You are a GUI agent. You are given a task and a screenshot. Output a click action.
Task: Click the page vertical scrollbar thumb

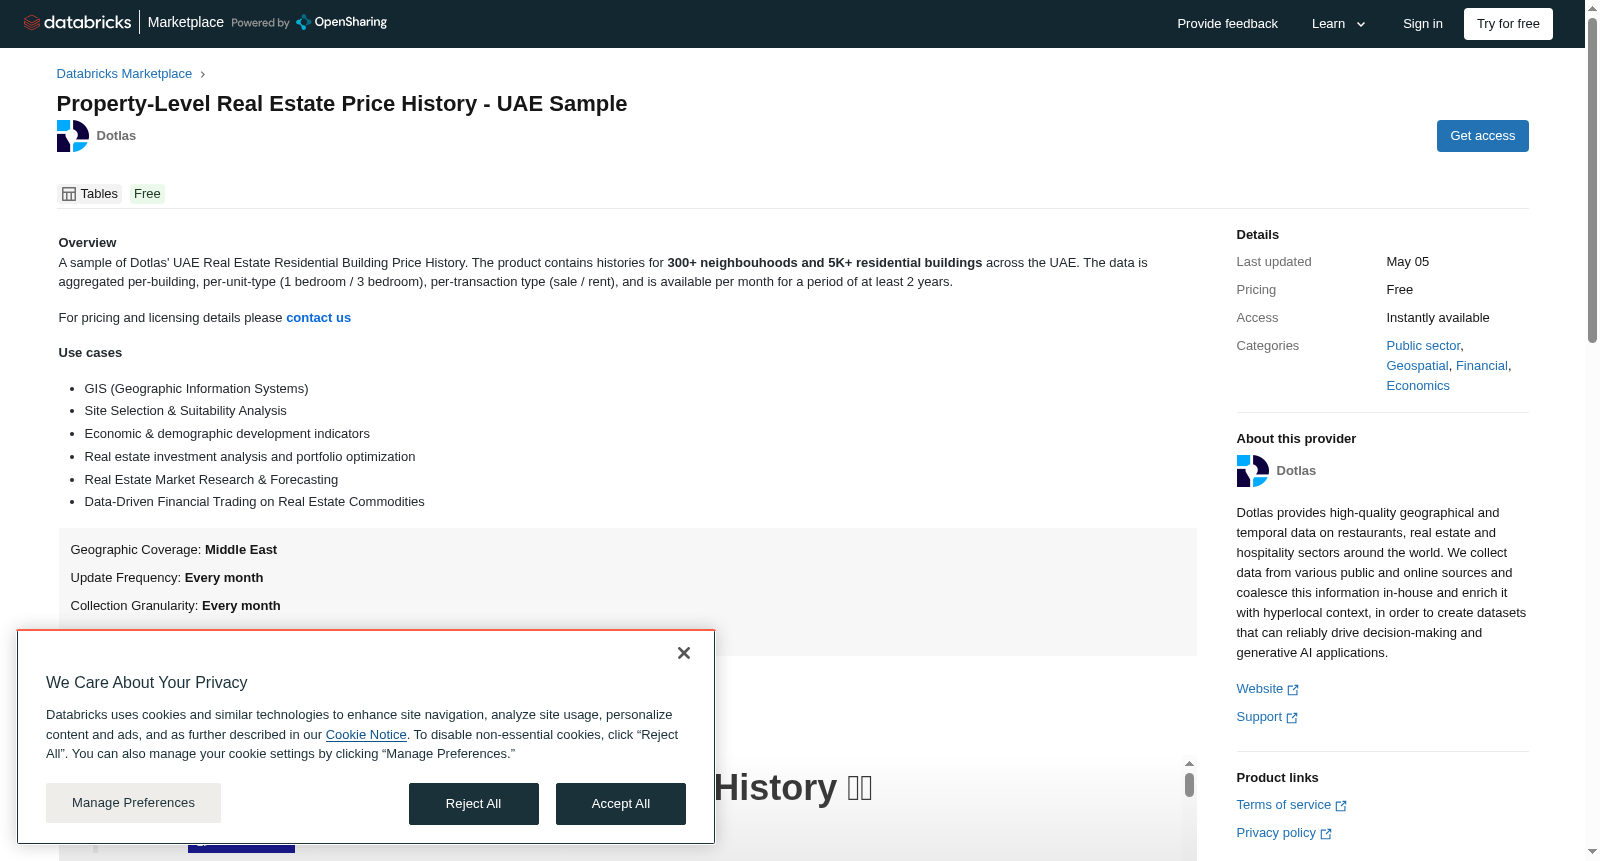point(1592,180)
